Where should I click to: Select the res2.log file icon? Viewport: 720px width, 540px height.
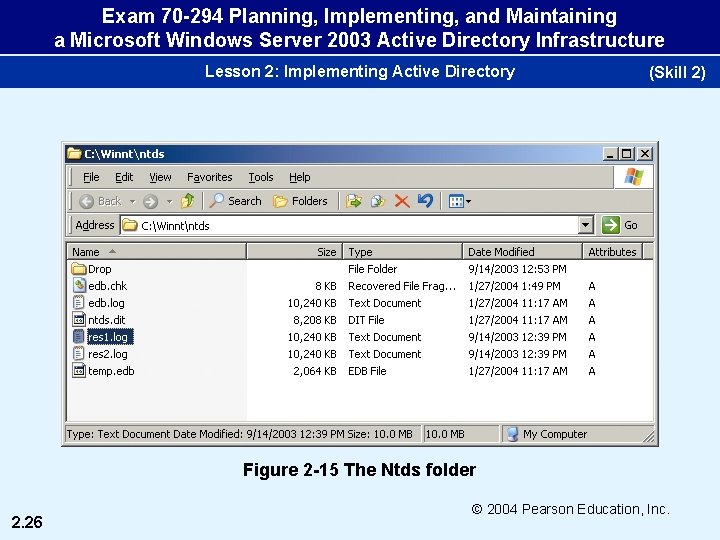[x=79, y=354]
